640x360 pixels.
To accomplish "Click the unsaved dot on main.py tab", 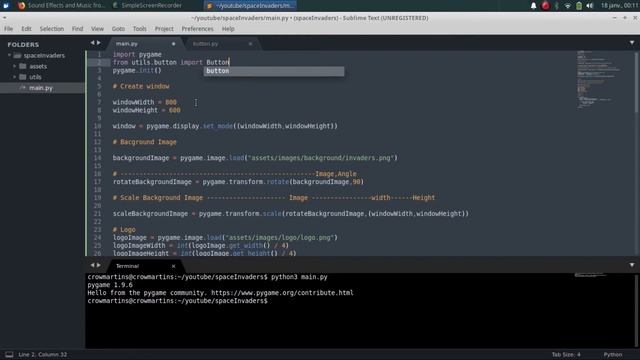I will click(173, 44).
